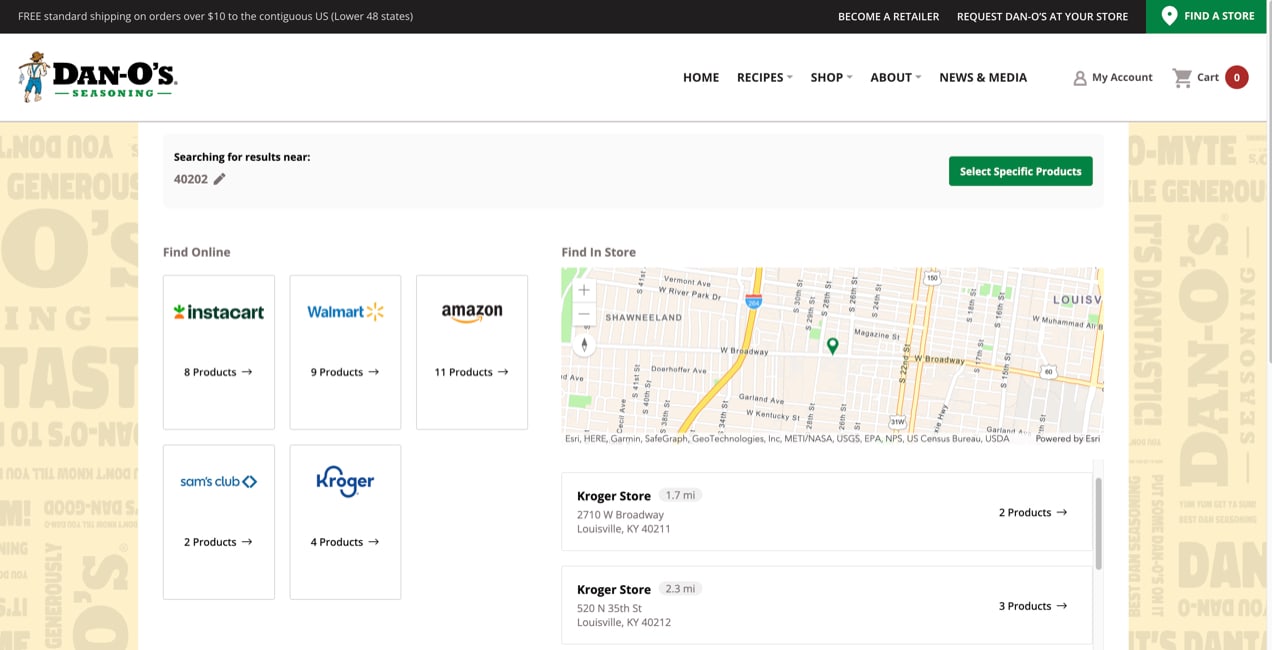Select NEWS & MEDIA in navigation
Screen dimensions: 1272x650
(x=983, y=77)
